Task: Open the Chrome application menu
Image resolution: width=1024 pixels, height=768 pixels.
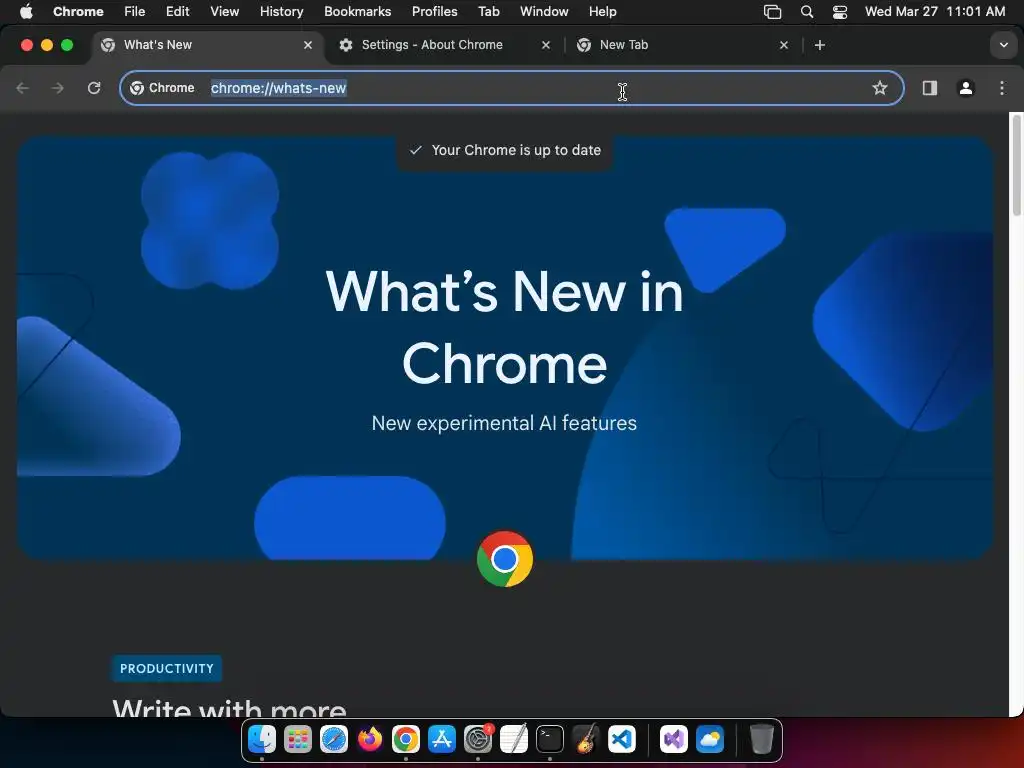Action: coord(78,12)
